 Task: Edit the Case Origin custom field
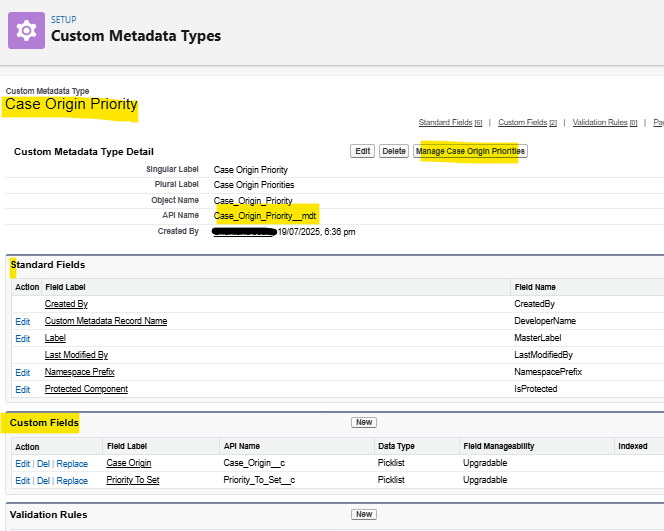tap(22, 464)
